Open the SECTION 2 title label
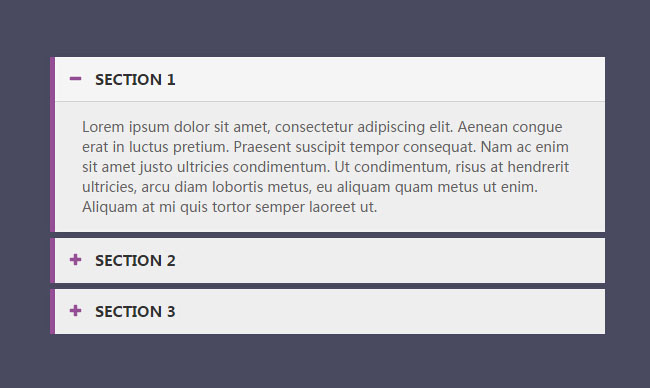650x388 pixels. [135, 261]
